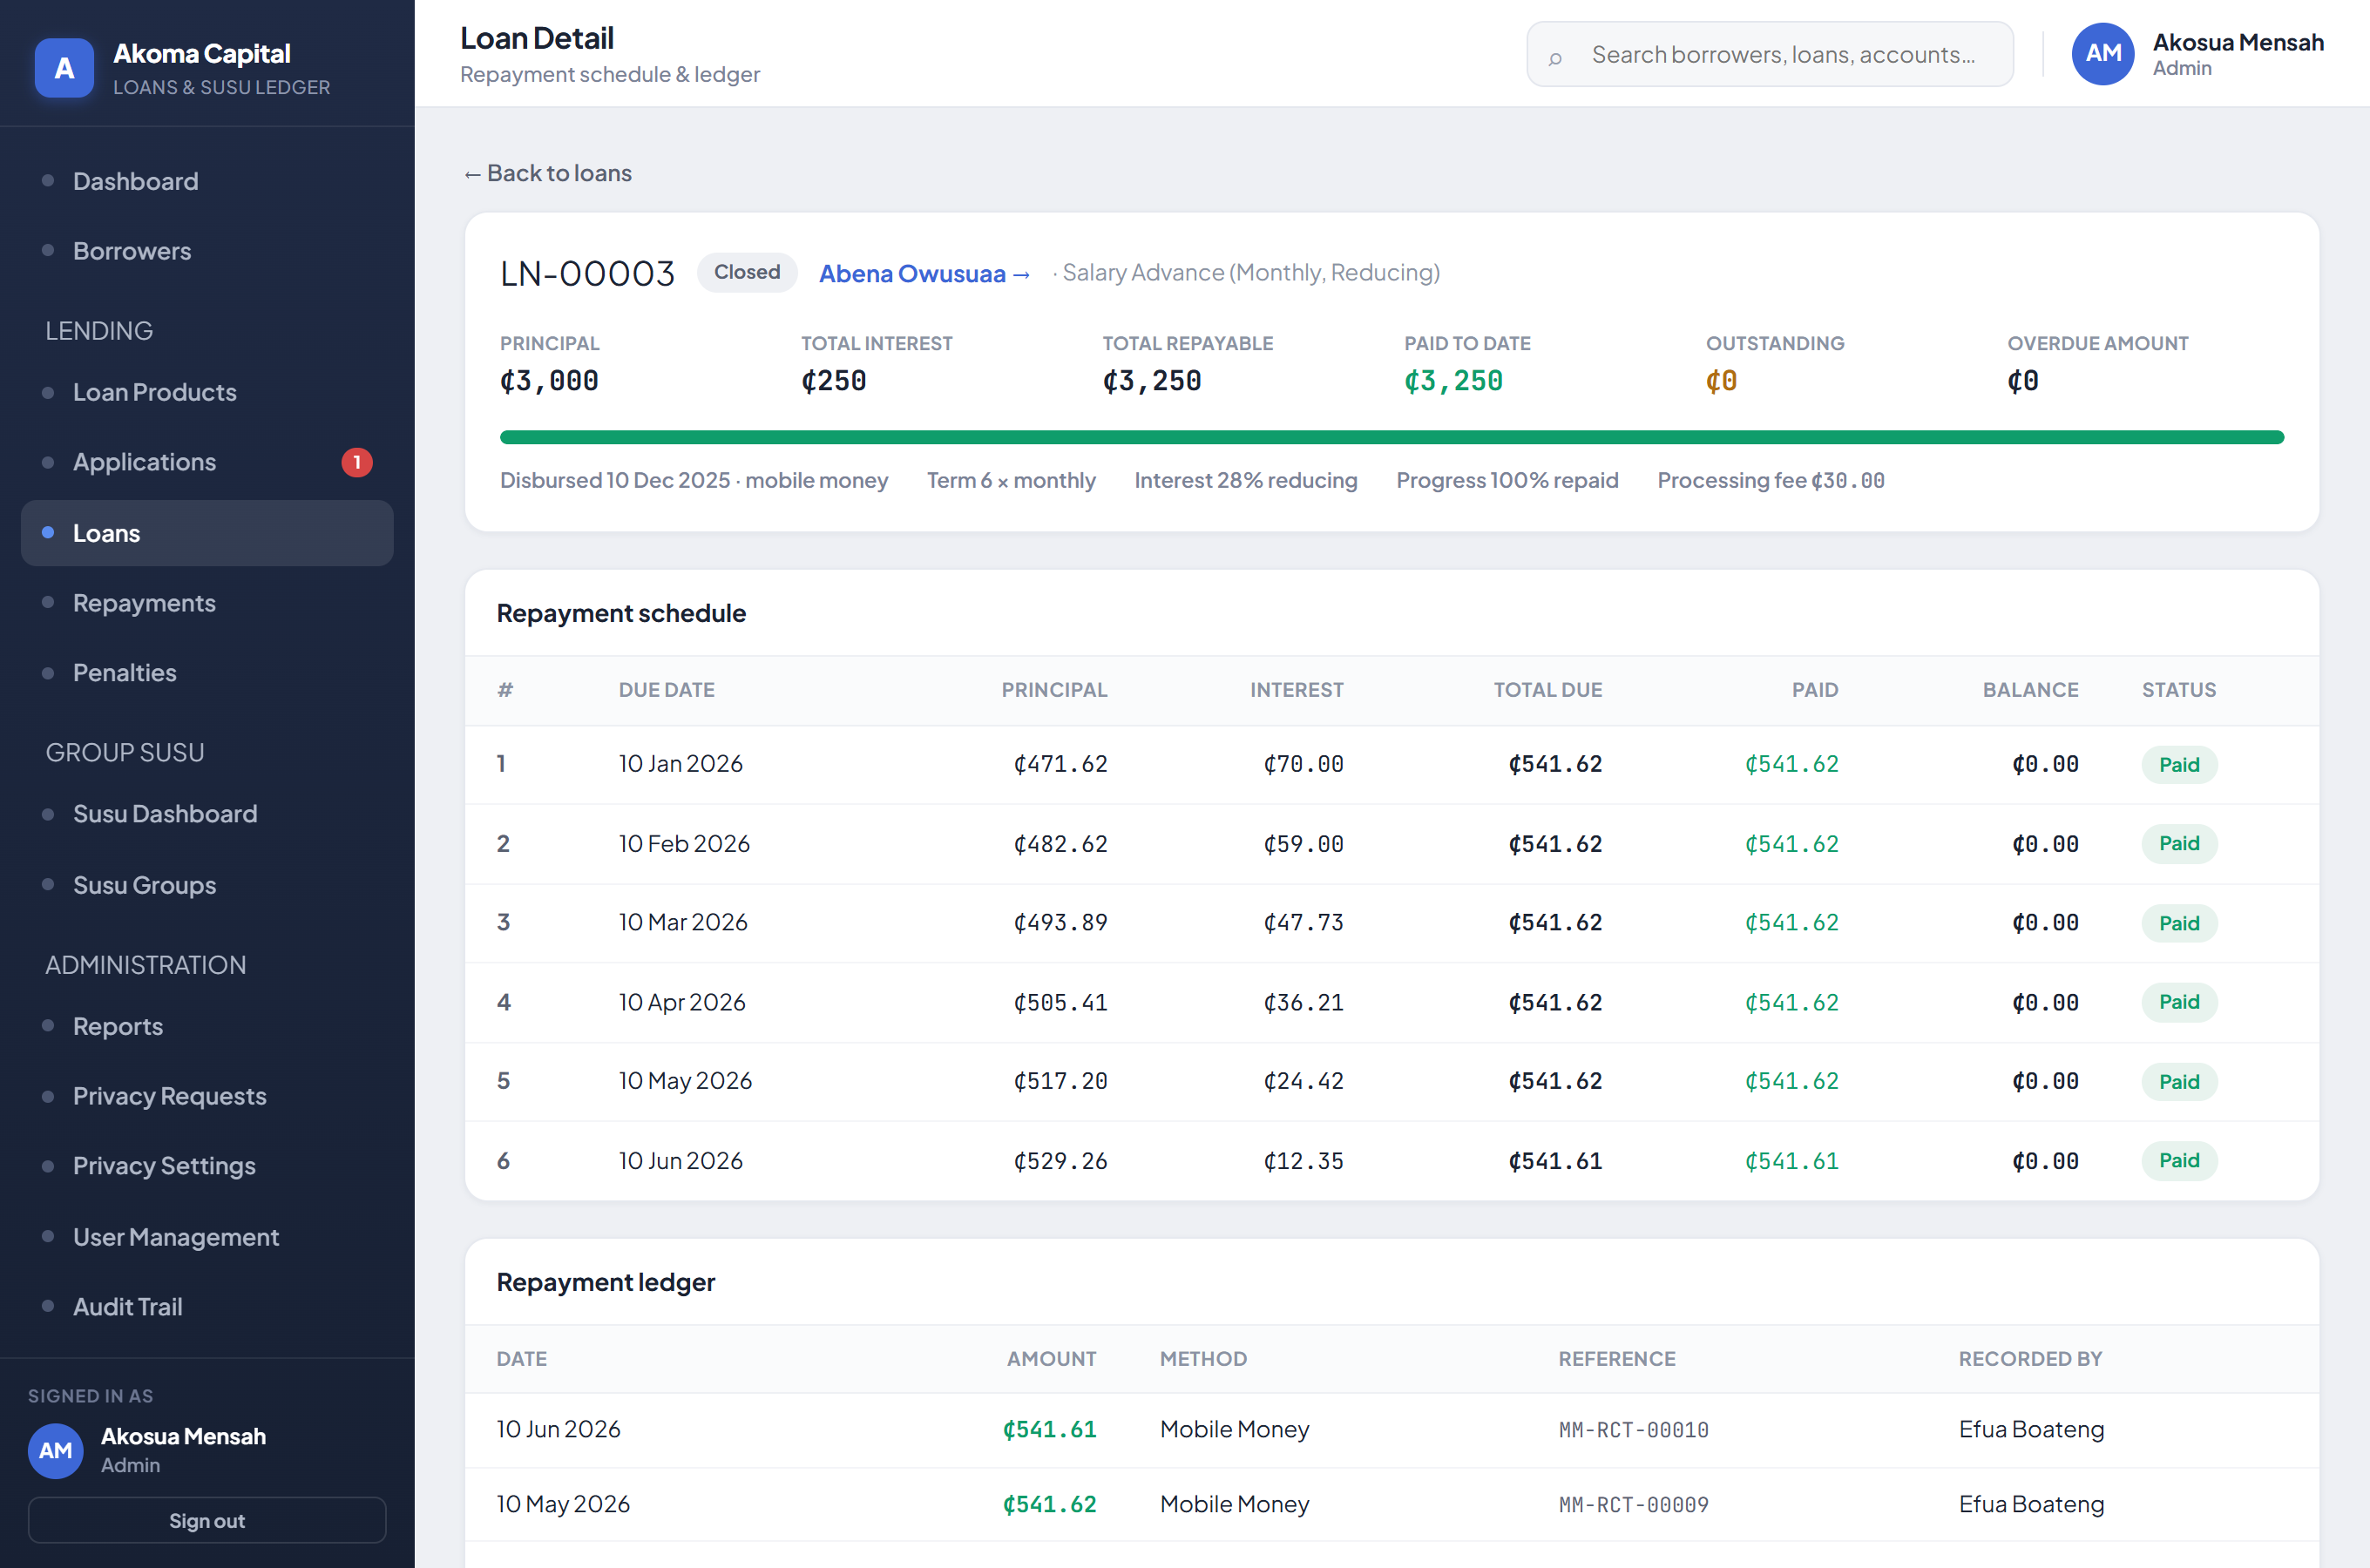This screenshot has height=1568, width=2370.
Task: Go to User Management
Action: 207,1237
